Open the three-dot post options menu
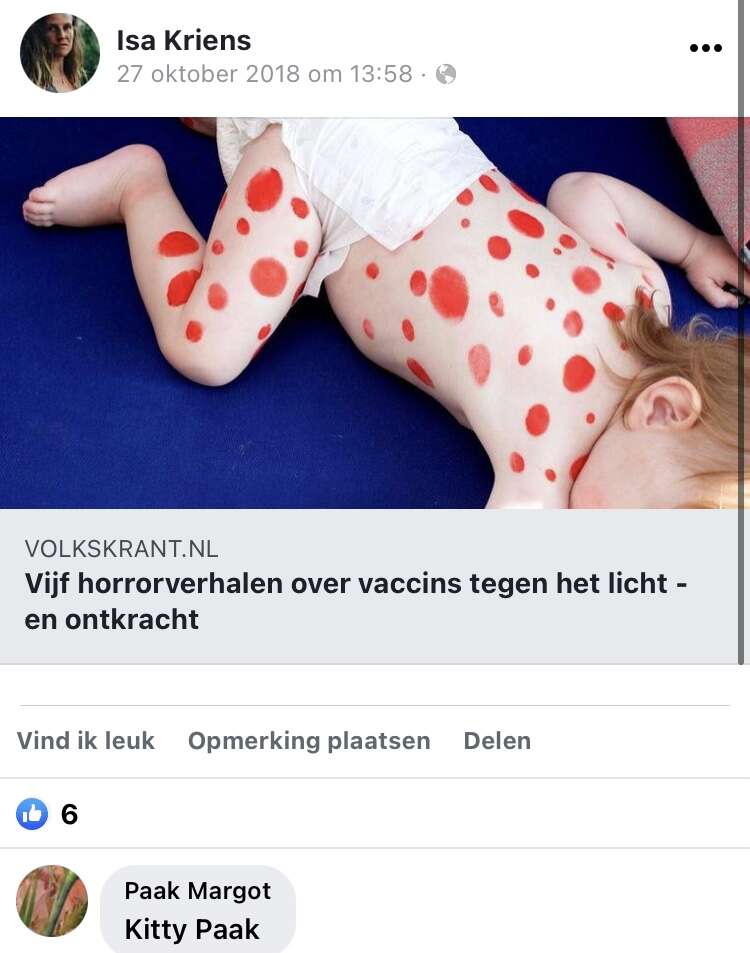Image resolution: width=750 pixels, height=953 pixels. [x=706, y=48]
